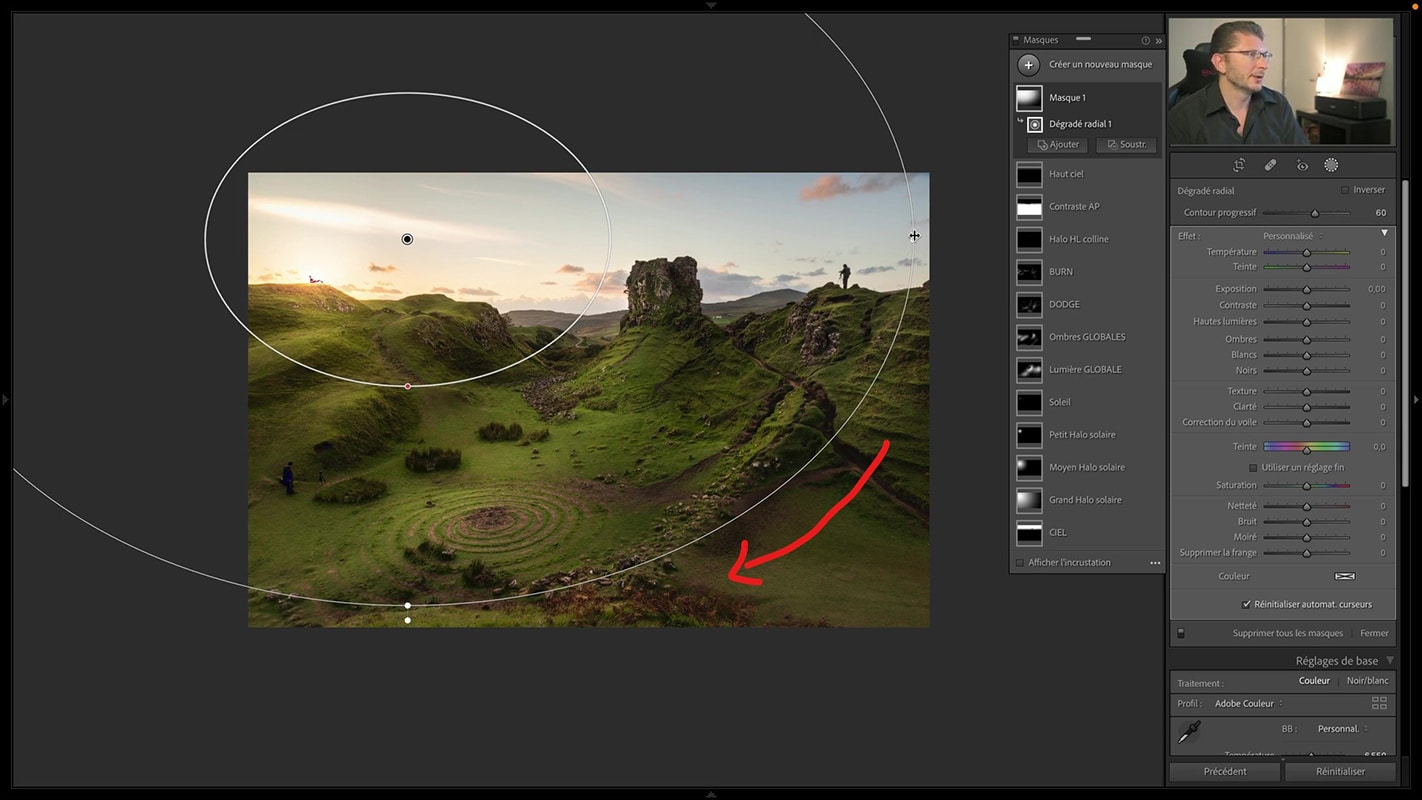Uncheck Réinitialiser automat. curseurs
The width and height of the screenshot is (1422, 800).
click(x=1246, y=604)
